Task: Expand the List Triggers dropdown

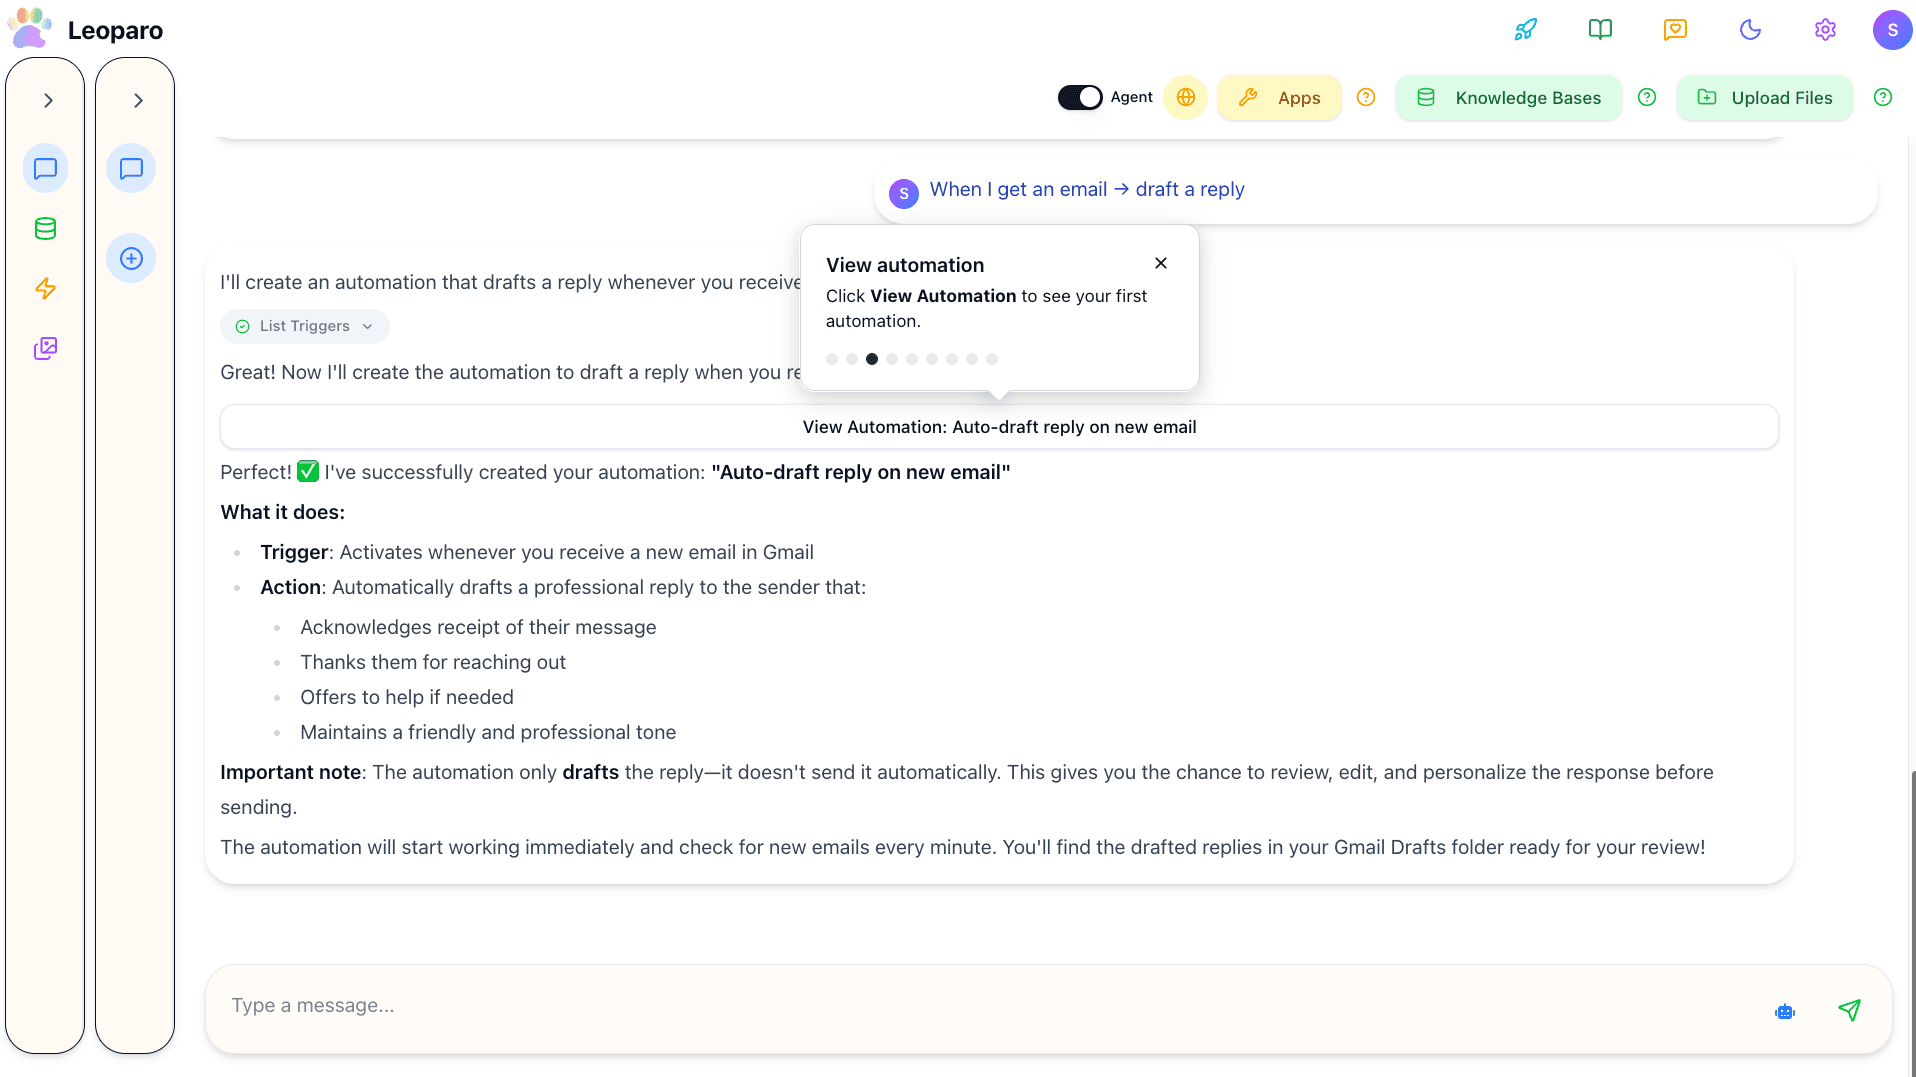Action: 304,326
